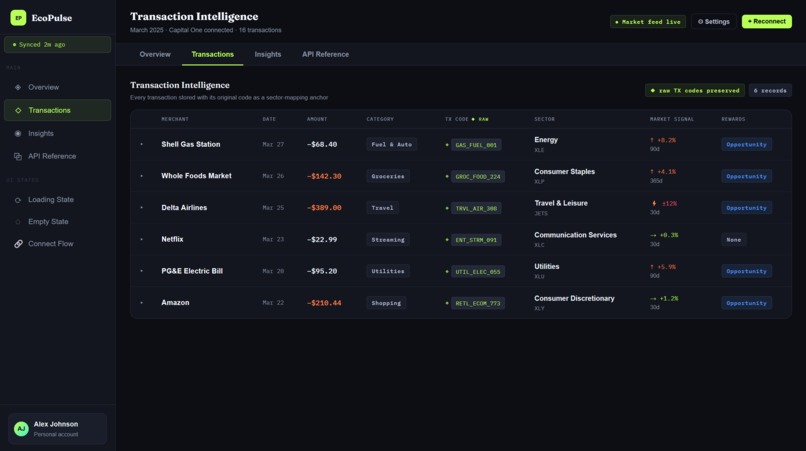This screenshot has height=451, width=806.
Task: Open the Alex Johnson account card
Action: coord(58,428)
